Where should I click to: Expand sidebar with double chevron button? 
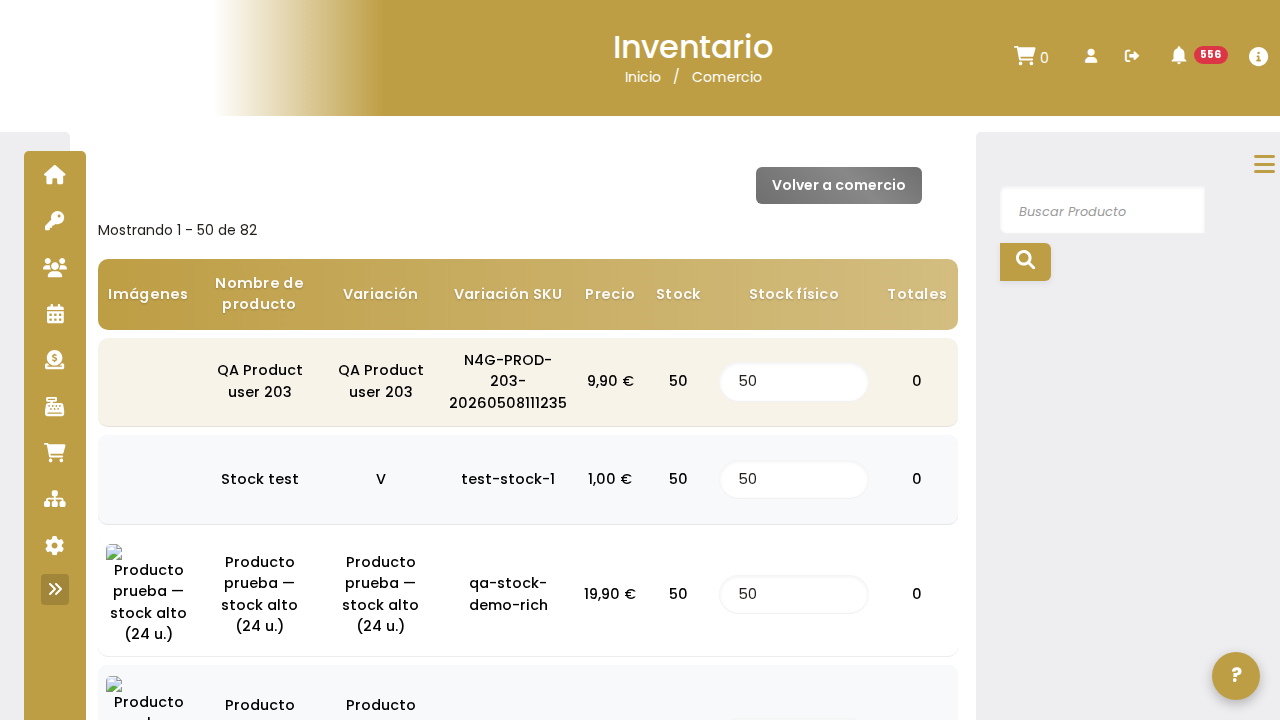point(55,589)
